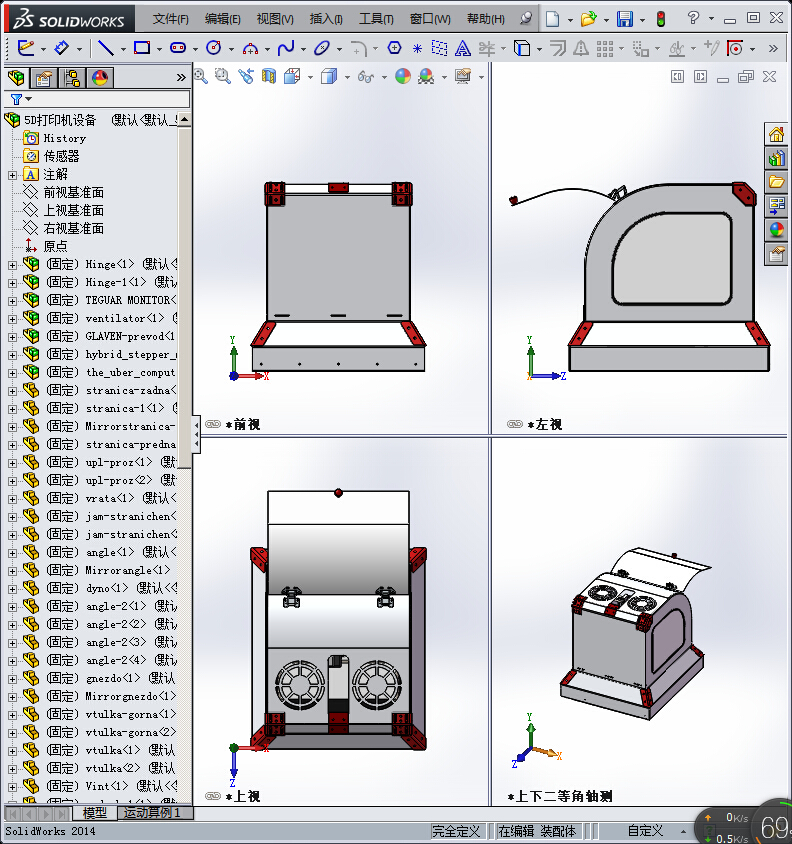Open the 插入(I) menu

[326, 19]
